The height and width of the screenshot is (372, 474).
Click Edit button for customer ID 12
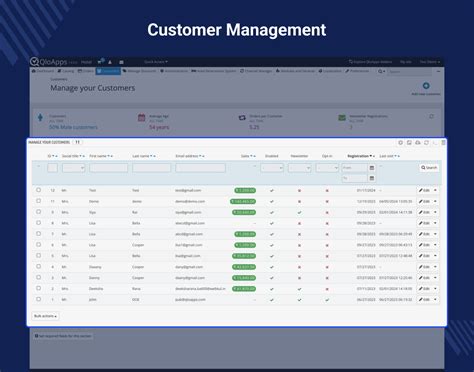(x=424, y=190)
